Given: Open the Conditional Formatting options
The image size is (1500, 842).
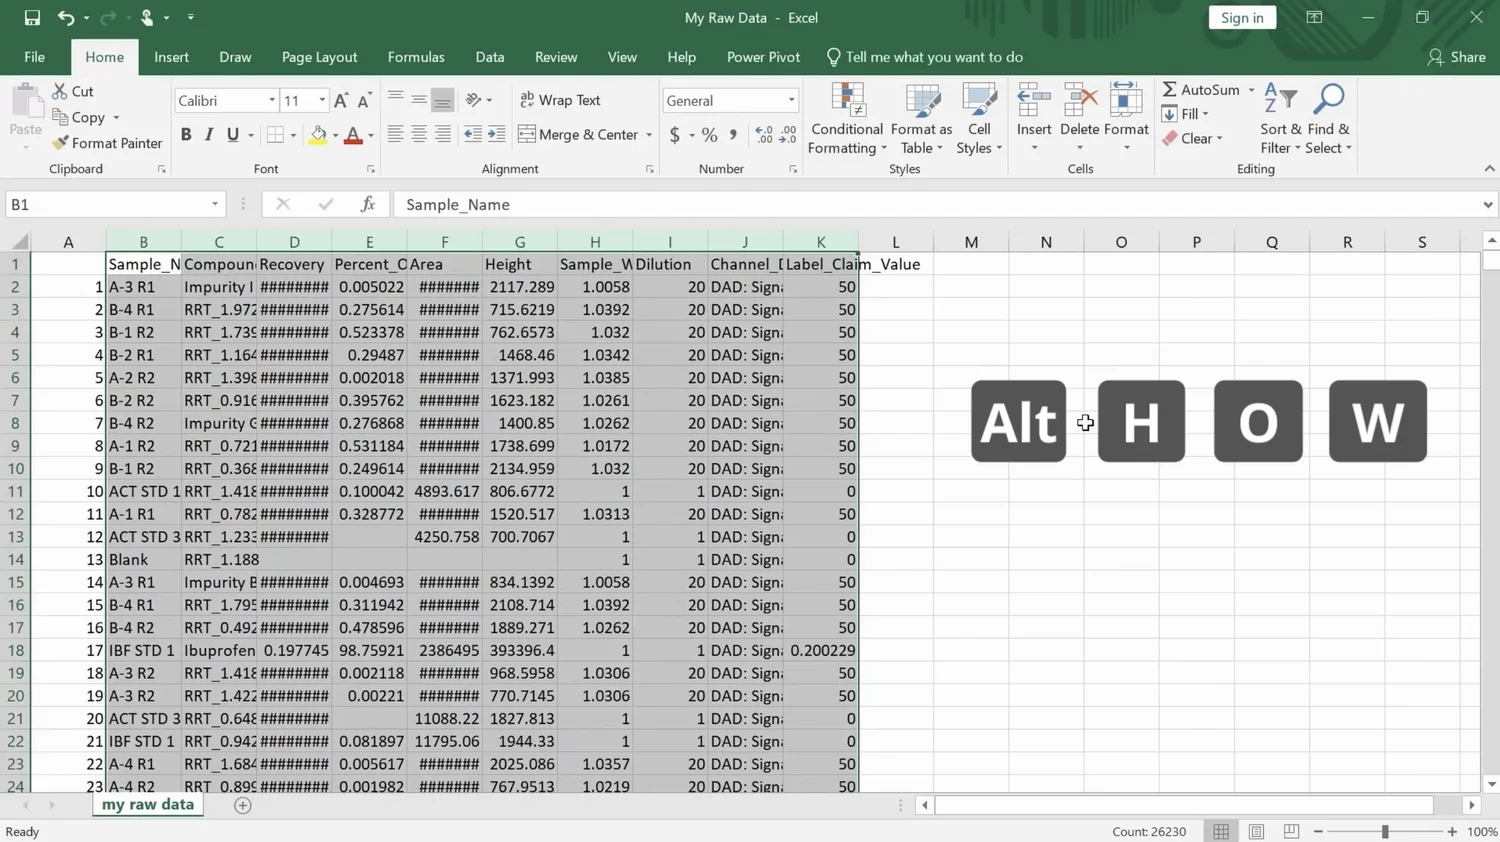Looking at the screenshot, I should 846,120.
